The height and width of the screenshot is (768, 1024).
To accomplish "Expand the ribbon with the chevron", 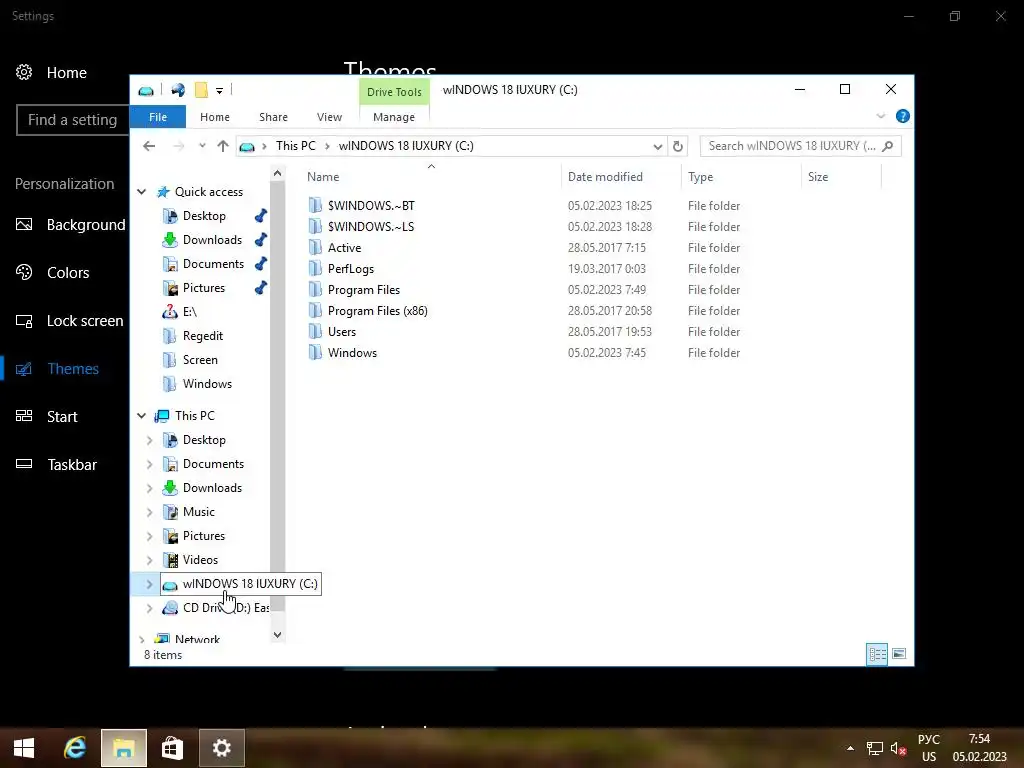I will [880, 116].
